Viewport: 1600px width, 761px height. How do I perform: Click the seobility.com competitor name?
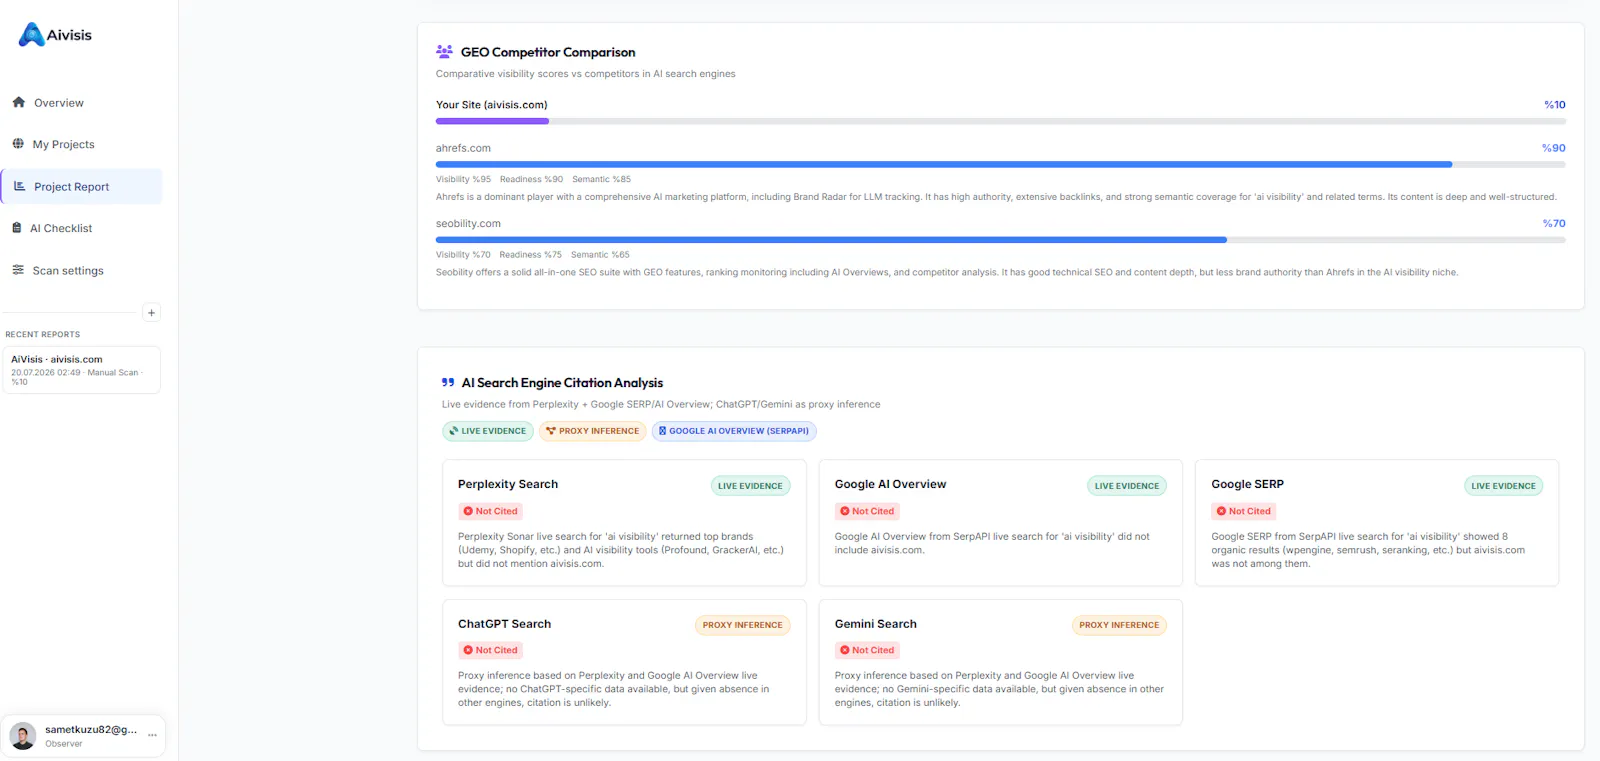click(x=468, y=224)
